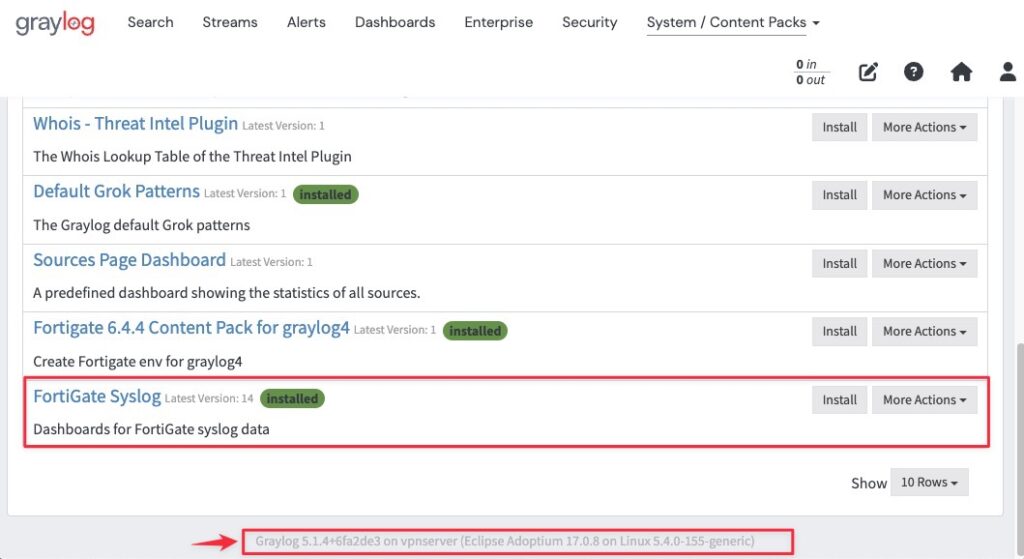Open Fortigate 6.4.4 Content Pack for graylog4
Viewport: 1024px width, 559px height.
pos(191,328)
